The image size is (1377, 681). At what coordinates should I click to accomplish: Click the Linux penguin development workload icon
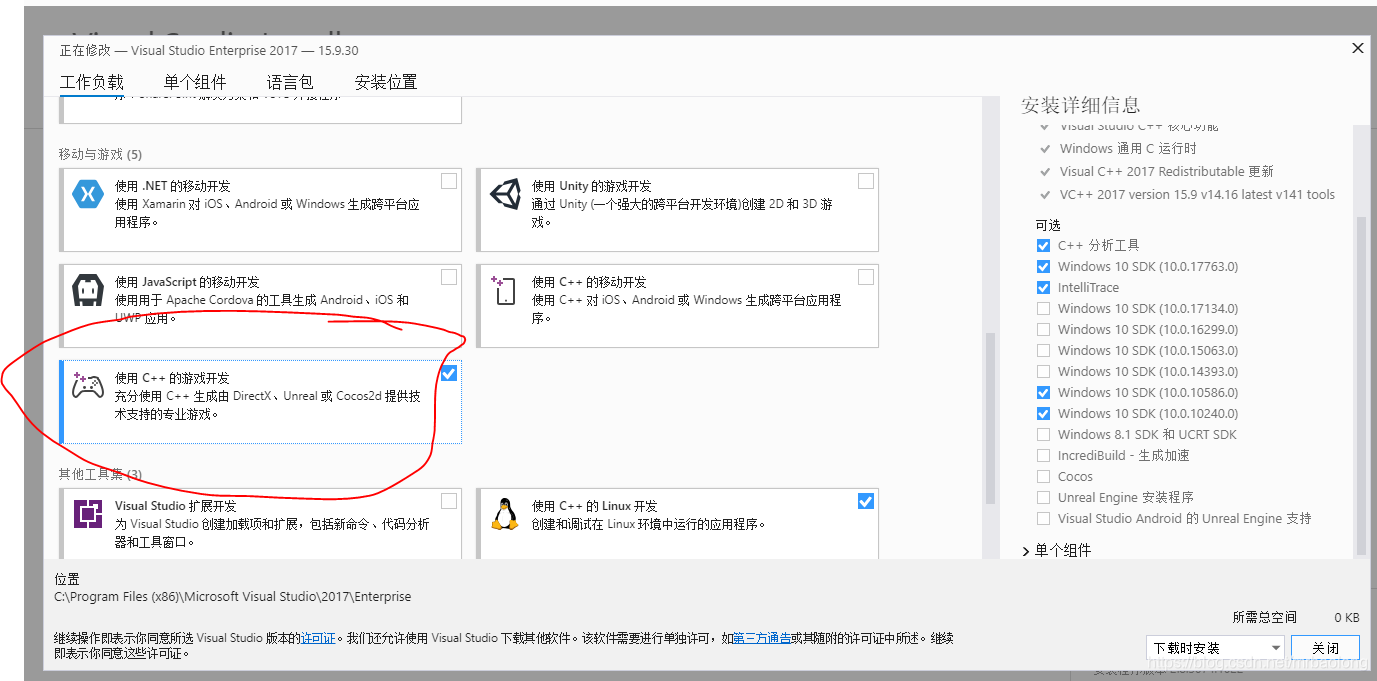coord(507,514)
